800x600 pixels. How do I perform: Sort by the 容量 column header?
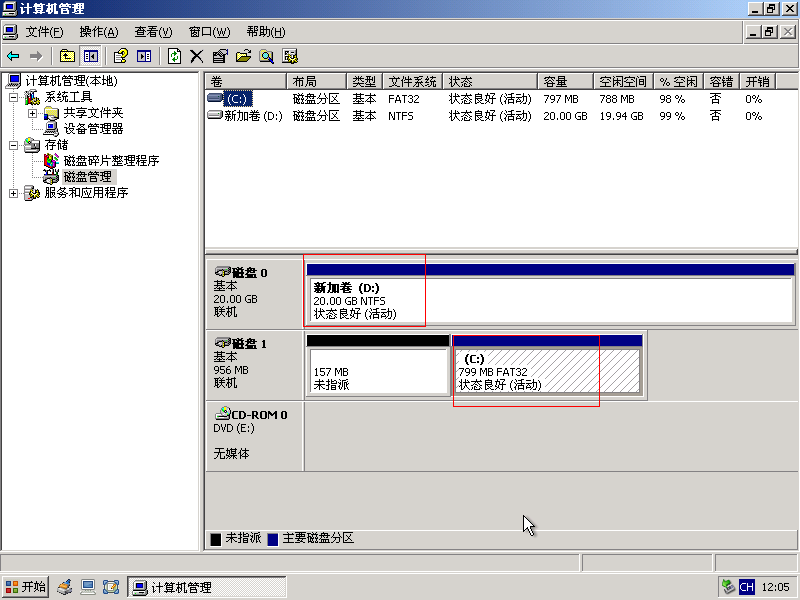coord(565,81)
